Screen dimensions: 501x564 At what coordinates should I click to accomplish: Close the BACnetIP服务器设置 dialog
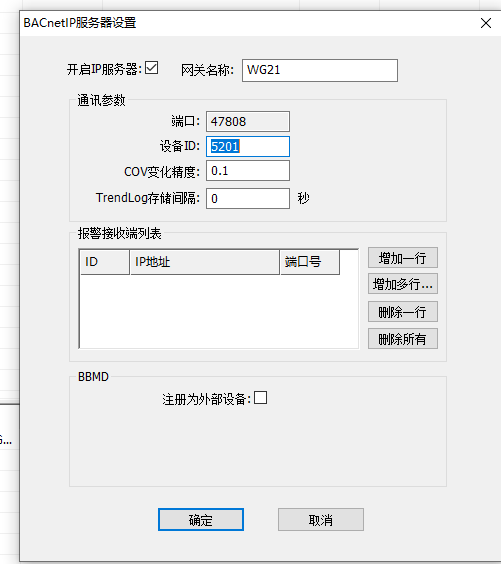[x=486, y=23]
